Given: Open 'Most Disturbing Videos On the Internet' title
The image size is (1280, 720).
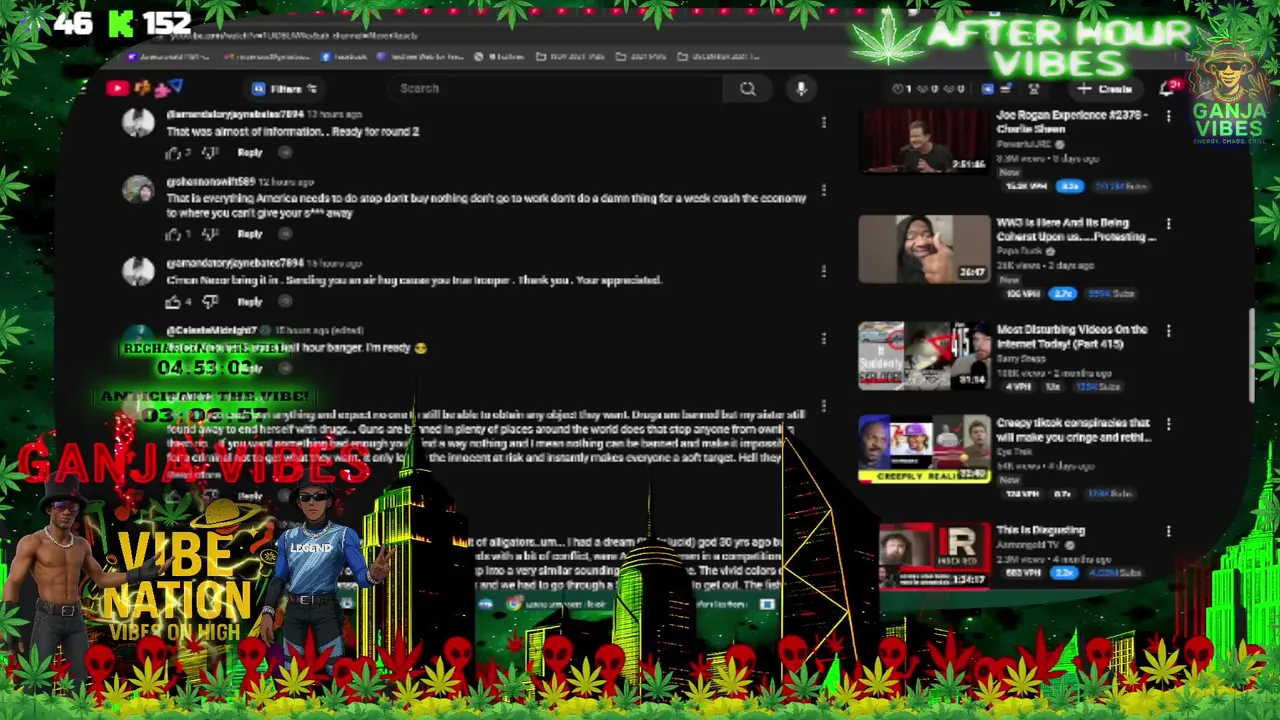Looking at the screenshot, I should click(1071, 337).
